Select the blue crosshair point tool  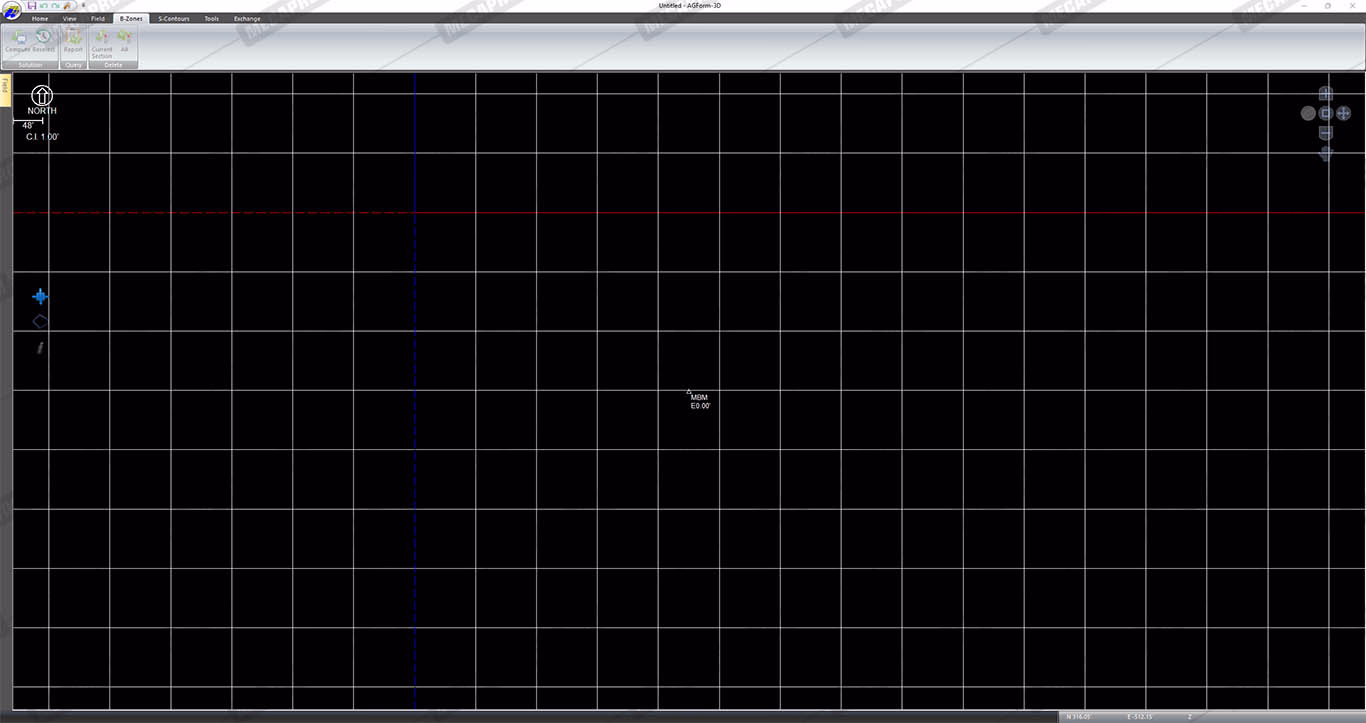tap(40, 296)
